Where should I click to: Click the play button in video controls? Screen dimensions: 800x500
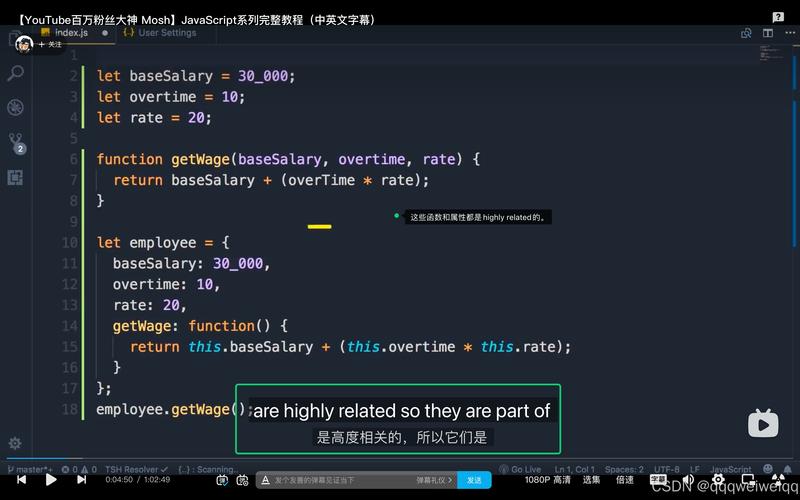tap(51, 480)
